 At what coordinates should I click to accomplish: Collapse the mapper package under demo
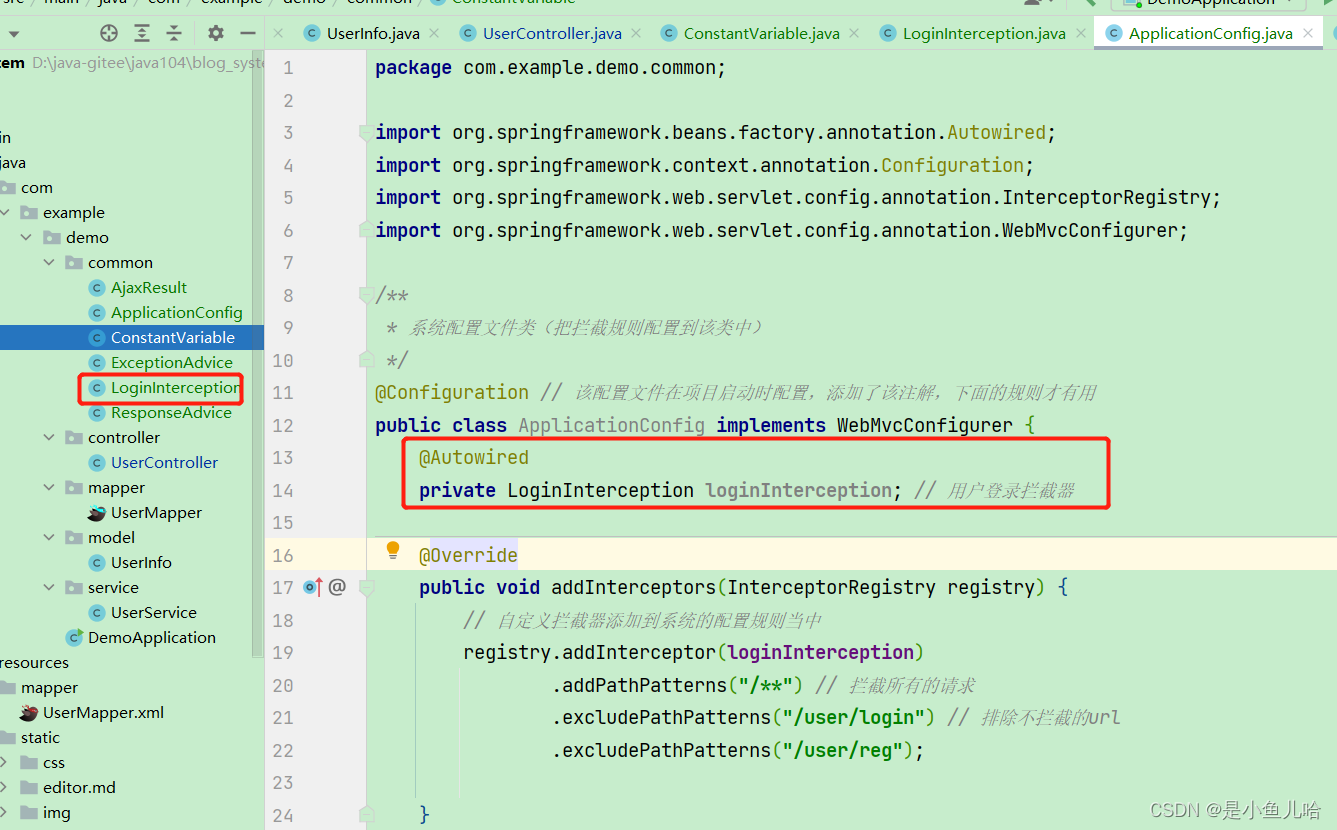coord(50,487)
